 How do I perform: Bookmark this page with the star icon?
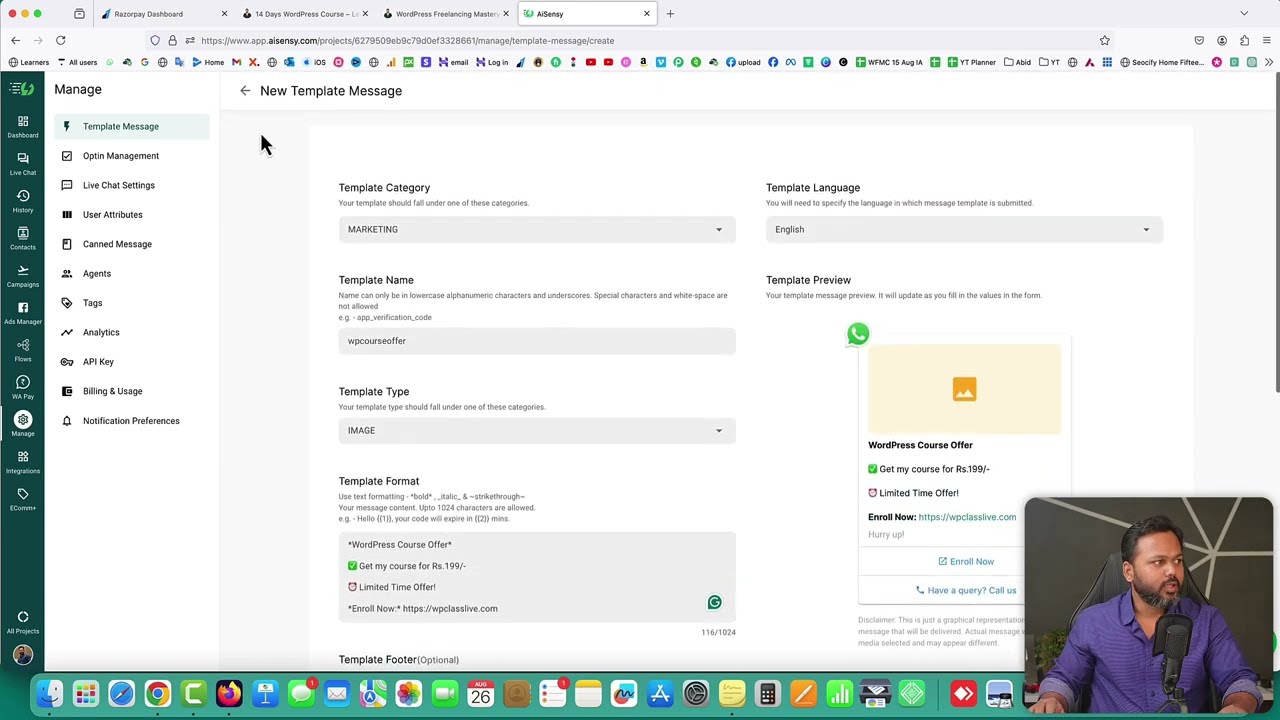[x=1104, y=40]
